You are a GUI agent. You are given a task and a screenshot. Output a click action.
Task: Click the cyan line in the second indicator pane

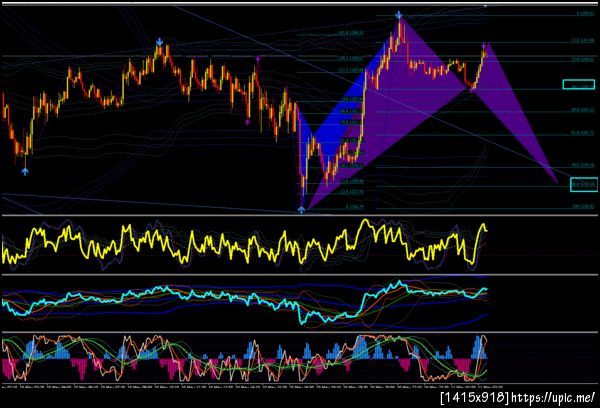pos(245,302)
